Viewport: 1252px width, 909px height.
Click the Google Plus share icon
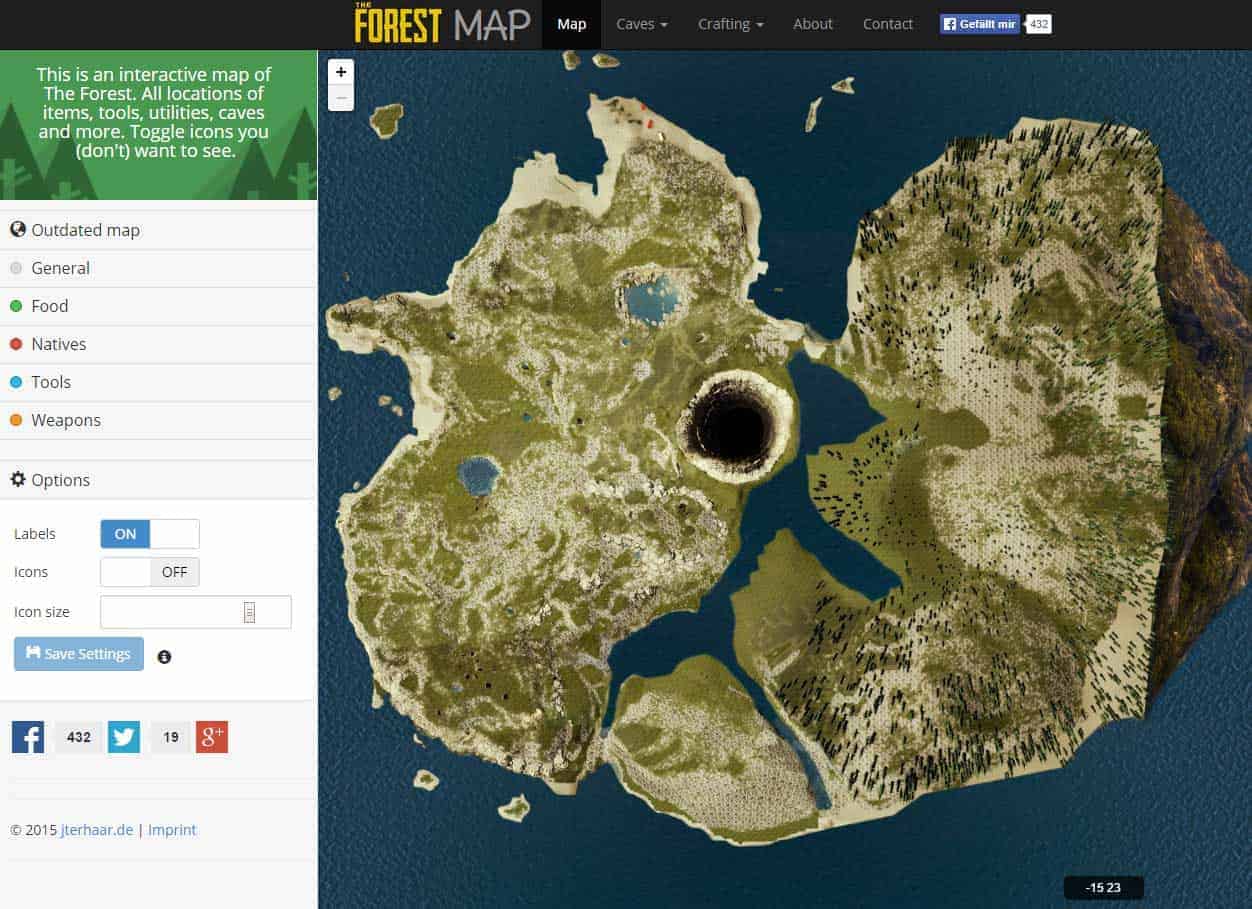[212, 737]
